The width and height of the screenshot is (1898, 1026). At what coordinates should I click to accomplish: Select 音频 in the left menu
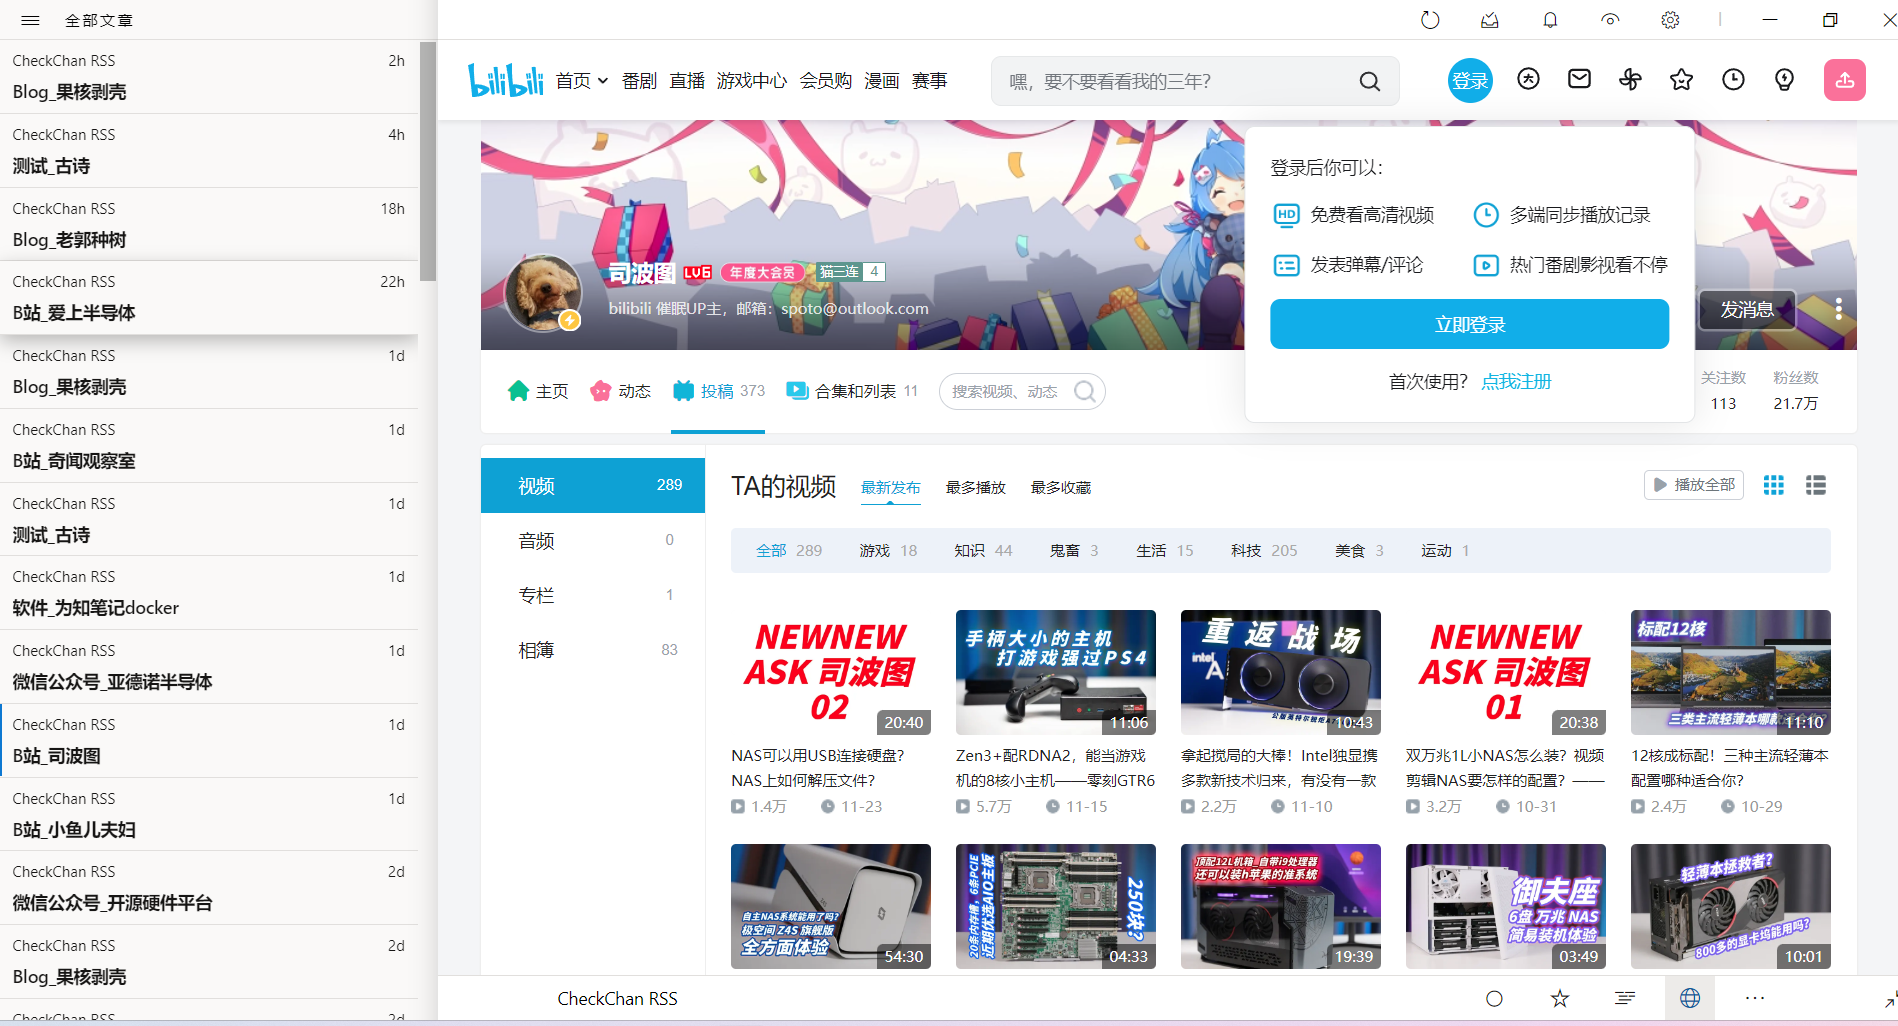593,540
